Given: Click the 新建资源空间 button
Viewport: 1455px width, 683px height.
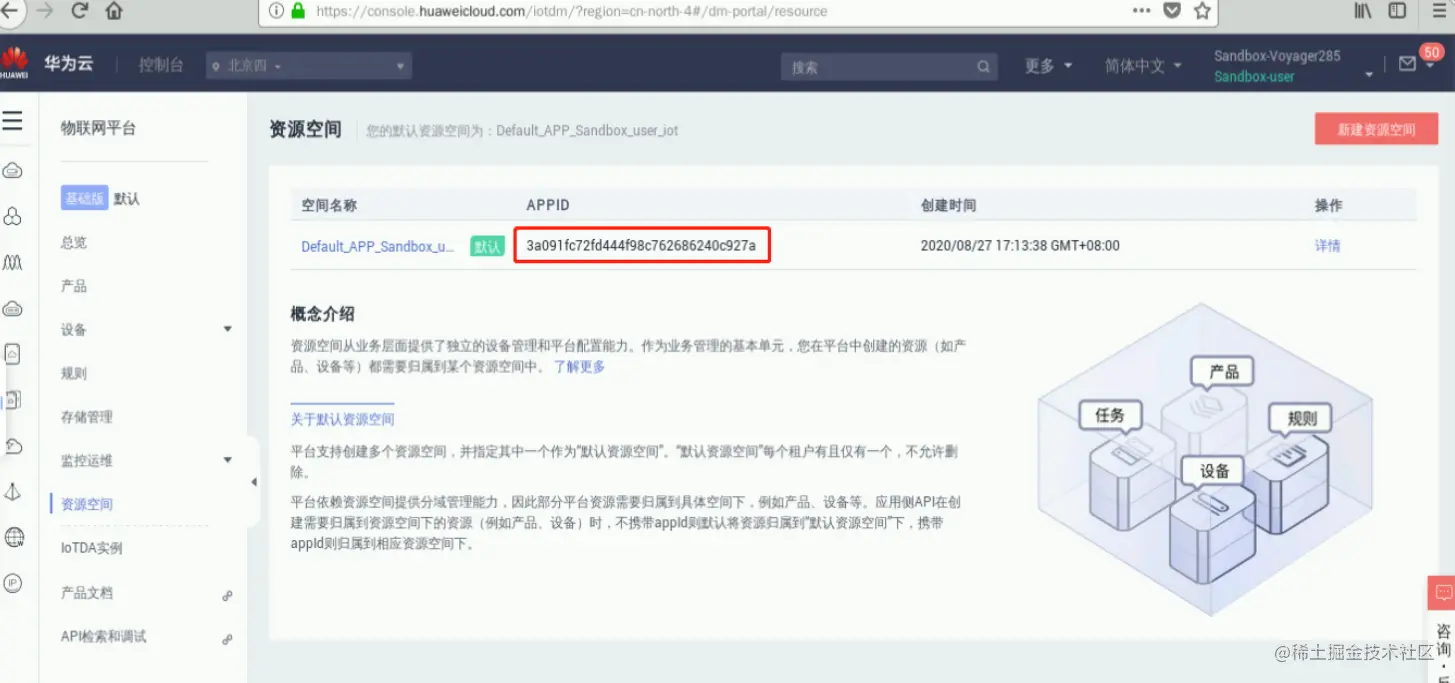Looking at the screenshot, I should pos(1376,129).
